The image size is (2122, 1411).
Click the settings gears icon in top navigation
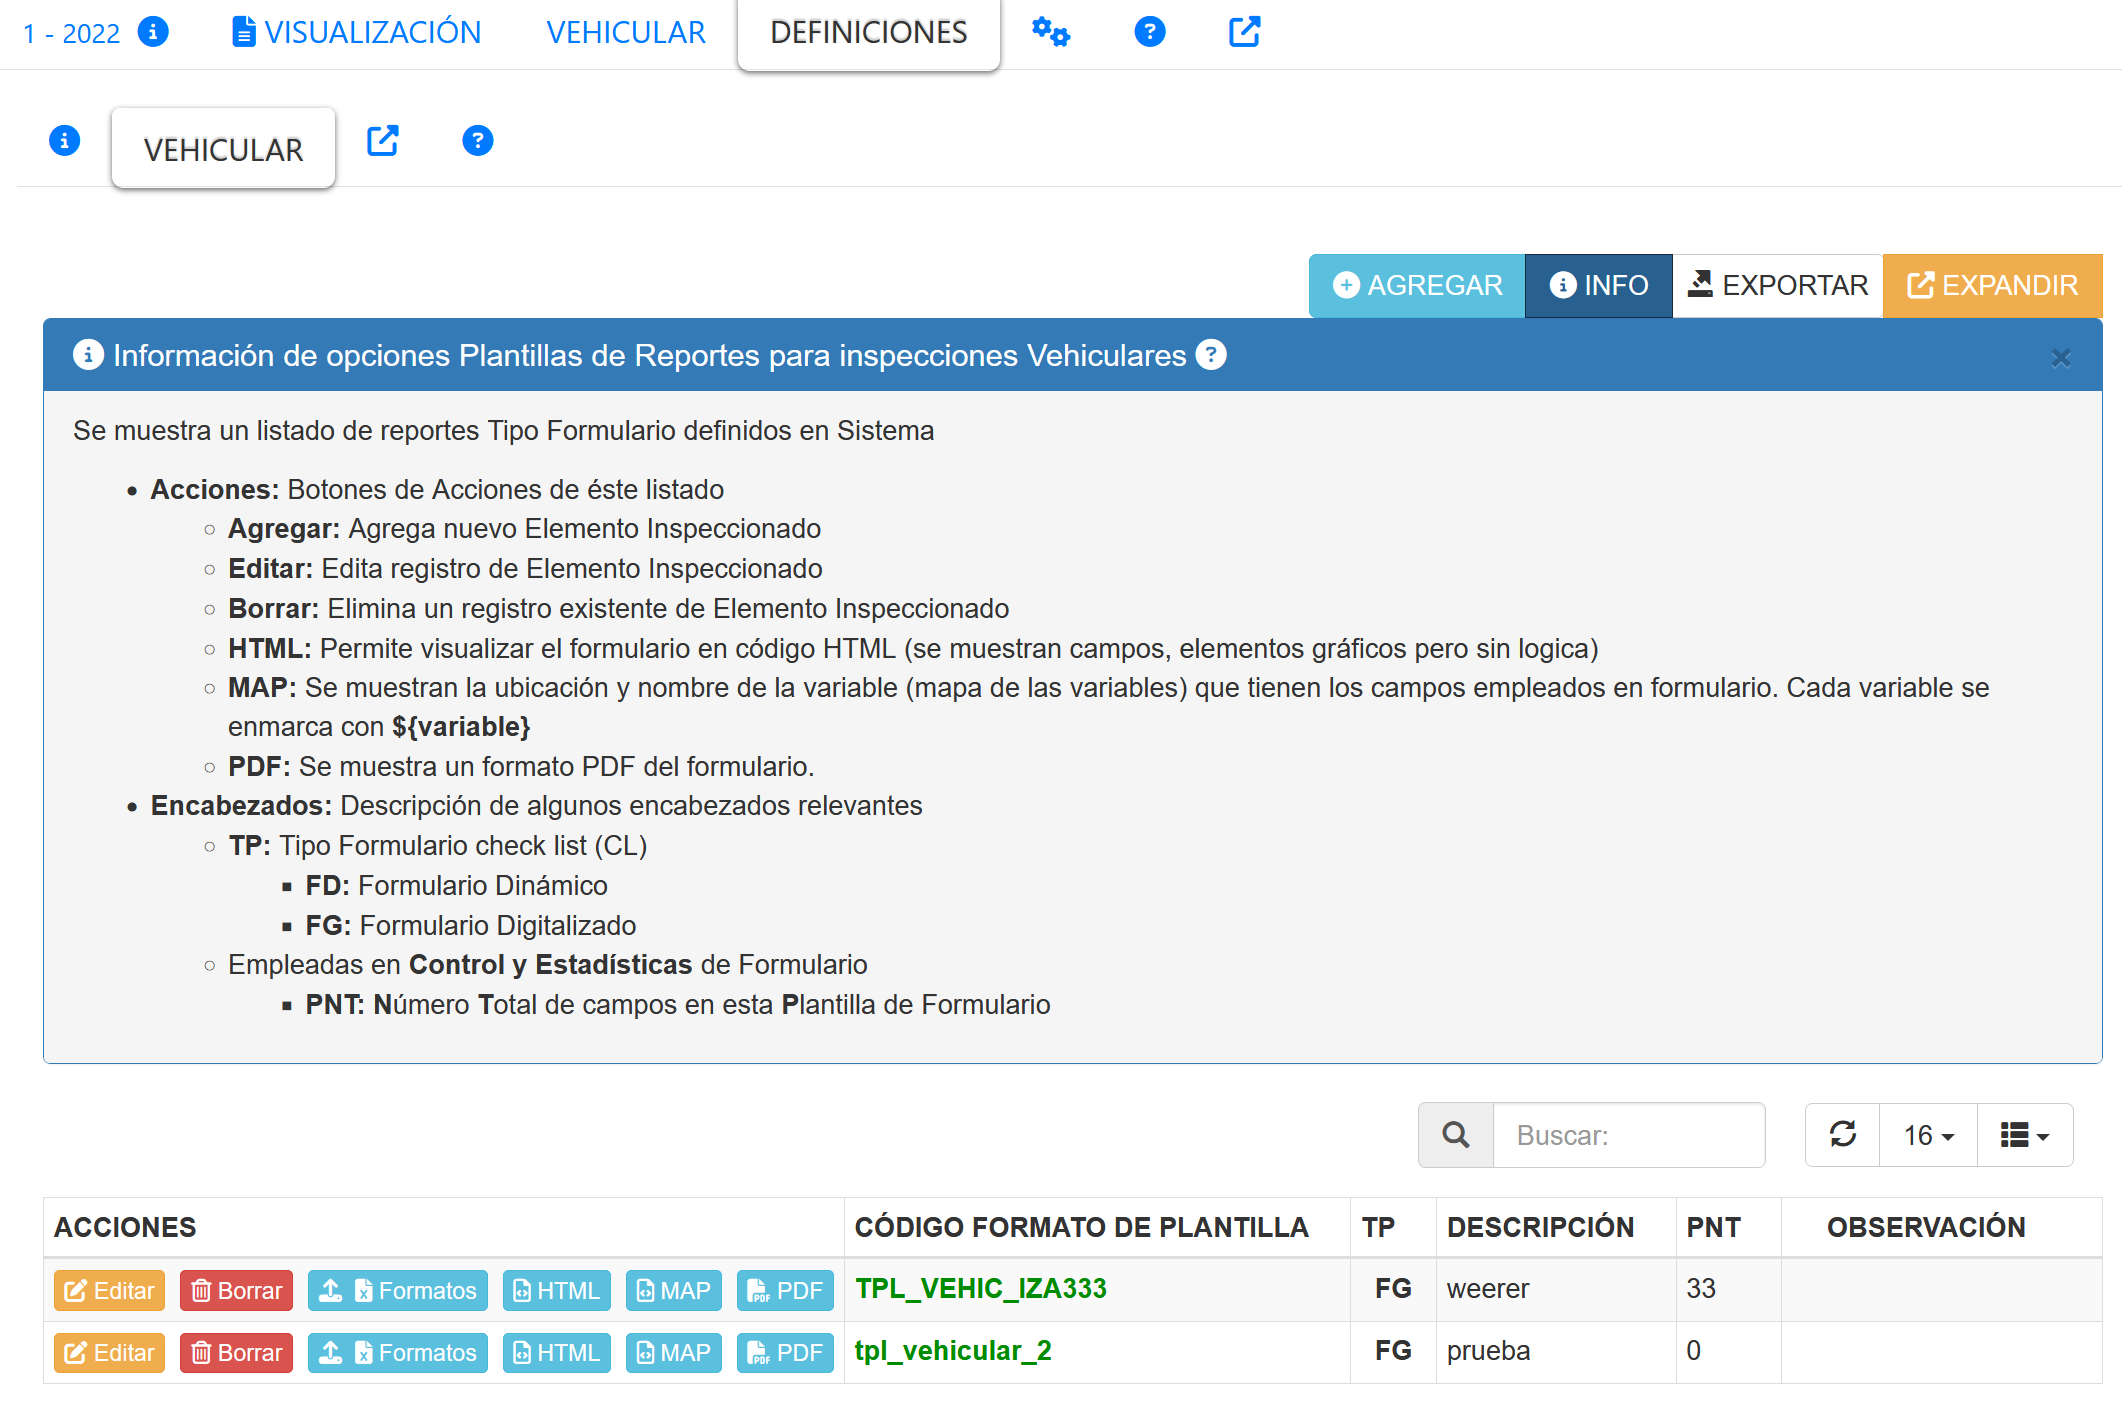coord(1050,32)
